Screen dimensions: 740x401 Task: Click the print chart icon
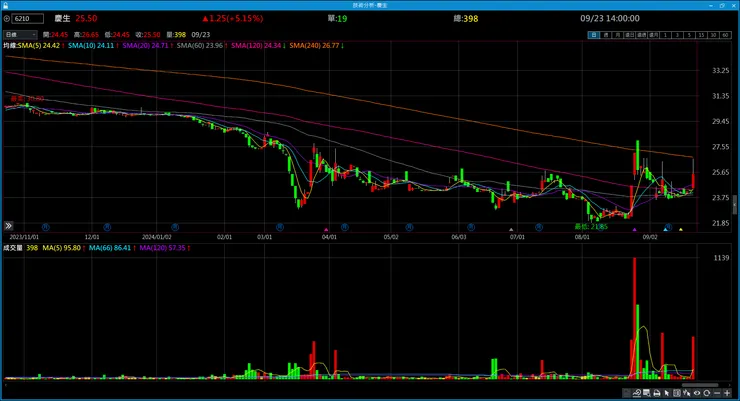(656, 393)
